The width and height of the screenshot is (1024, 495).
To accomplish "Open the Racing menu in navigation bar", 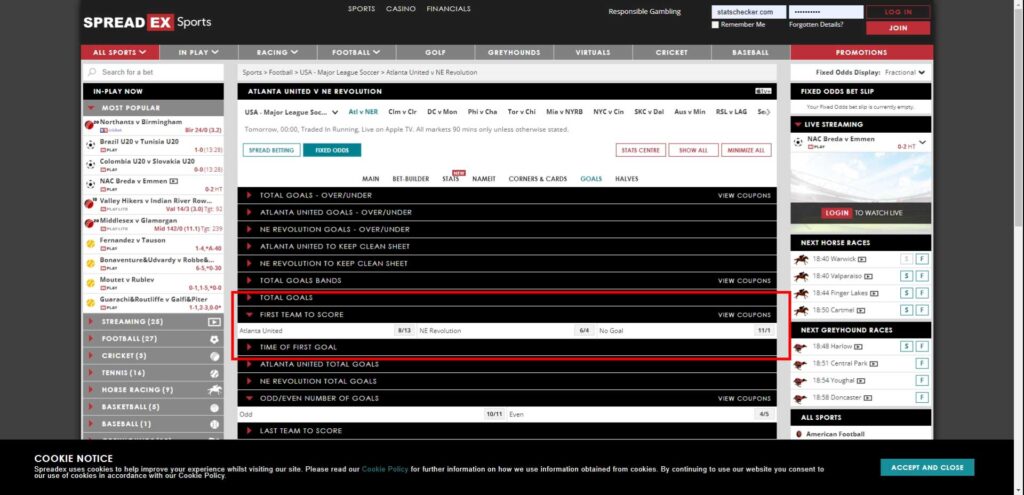I will (278, 52).
